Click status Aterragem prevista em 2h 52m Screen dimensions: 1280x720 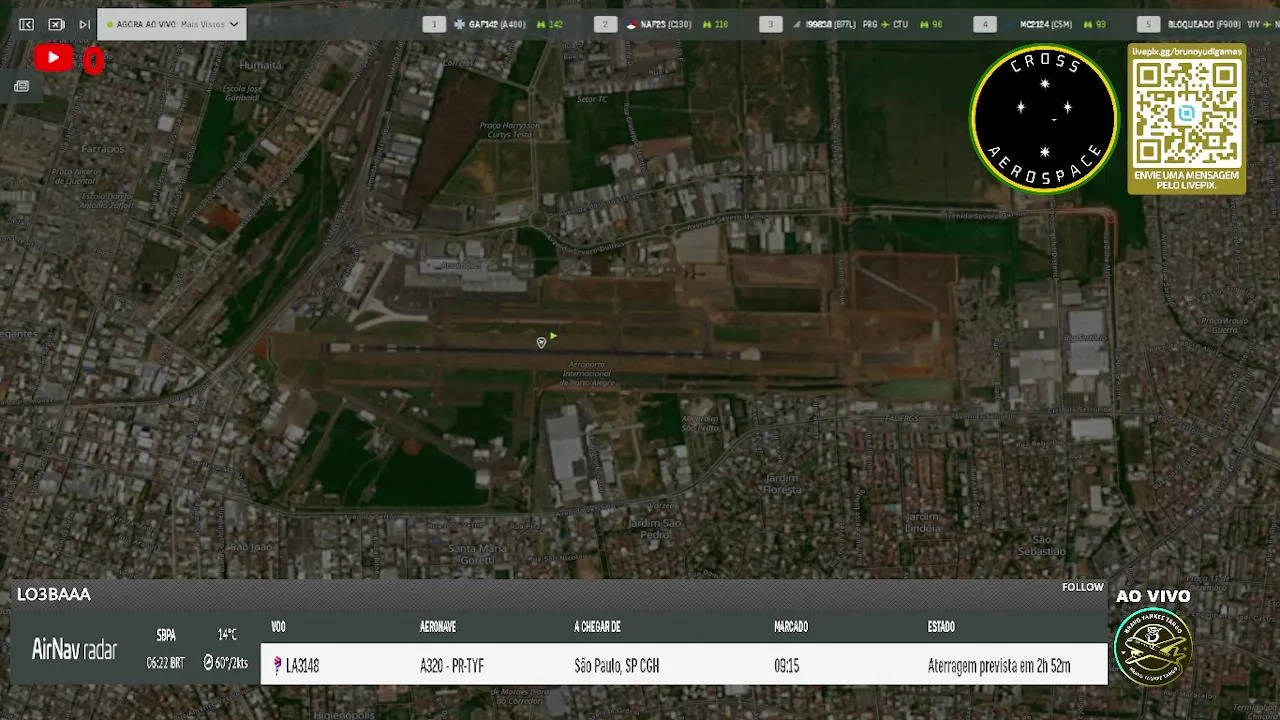click(999, 665)
